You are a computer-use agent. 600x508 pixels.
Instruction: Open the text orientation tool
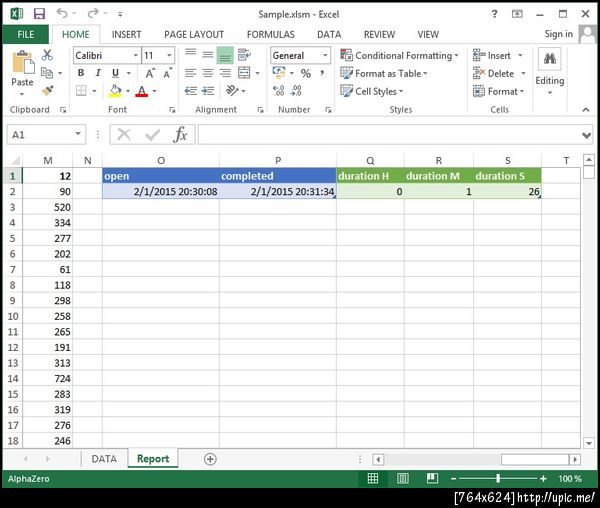[x=232, y=91]
